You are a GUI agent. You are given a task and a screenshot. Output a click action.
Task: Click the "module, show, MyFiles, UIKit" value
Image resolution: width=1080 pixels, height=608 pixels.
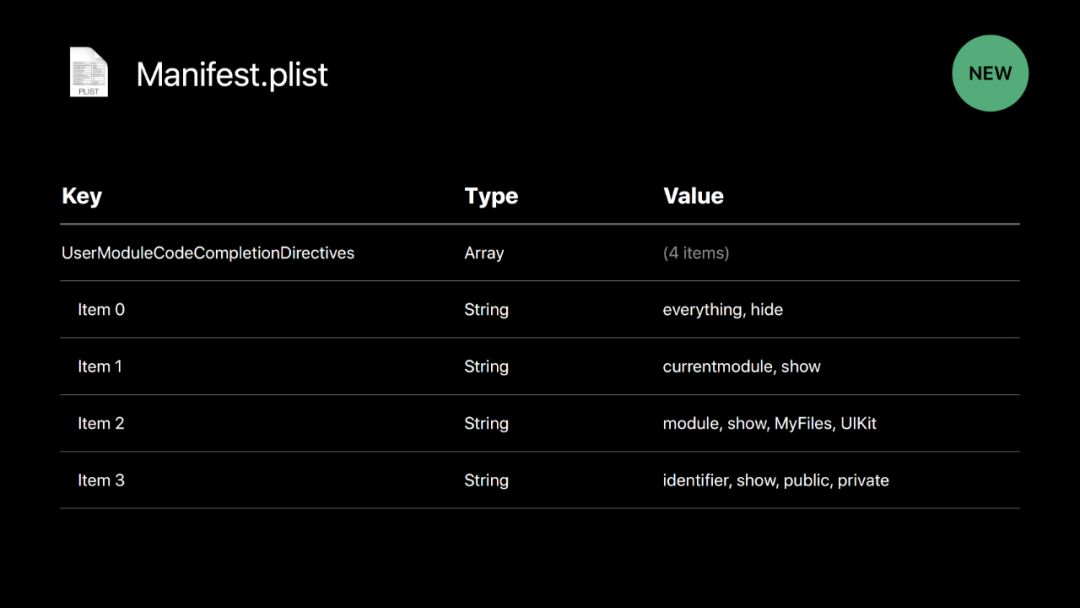(769, 424)
